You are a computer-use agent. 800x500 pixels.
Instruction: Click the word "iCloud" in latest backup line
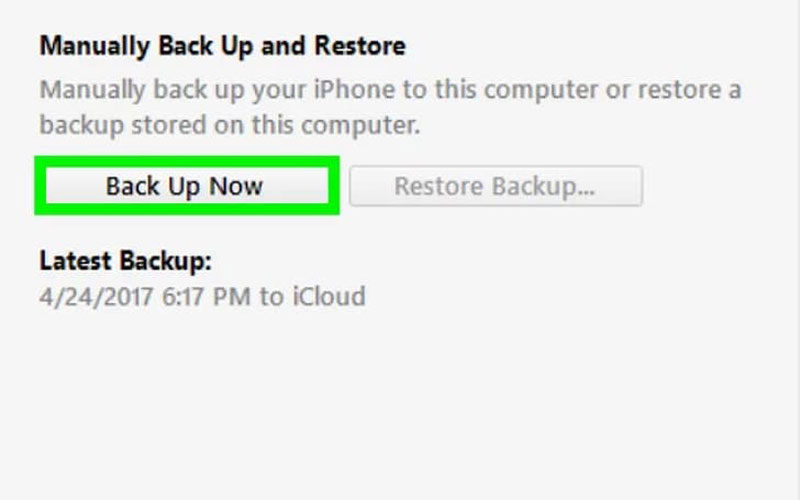(x=327, y=296)
